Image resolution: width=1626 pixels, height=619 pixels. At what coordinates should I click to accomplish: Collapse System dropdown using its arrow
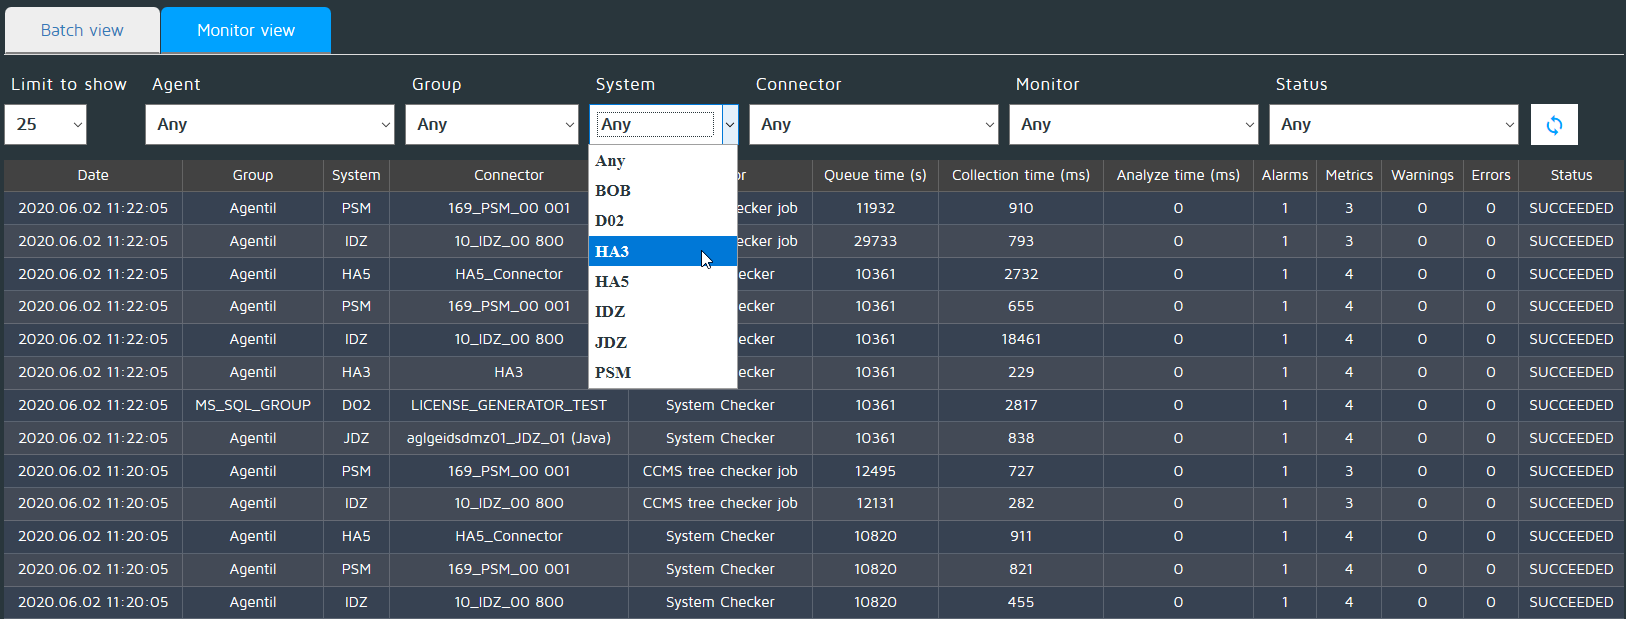click(730, 125)
